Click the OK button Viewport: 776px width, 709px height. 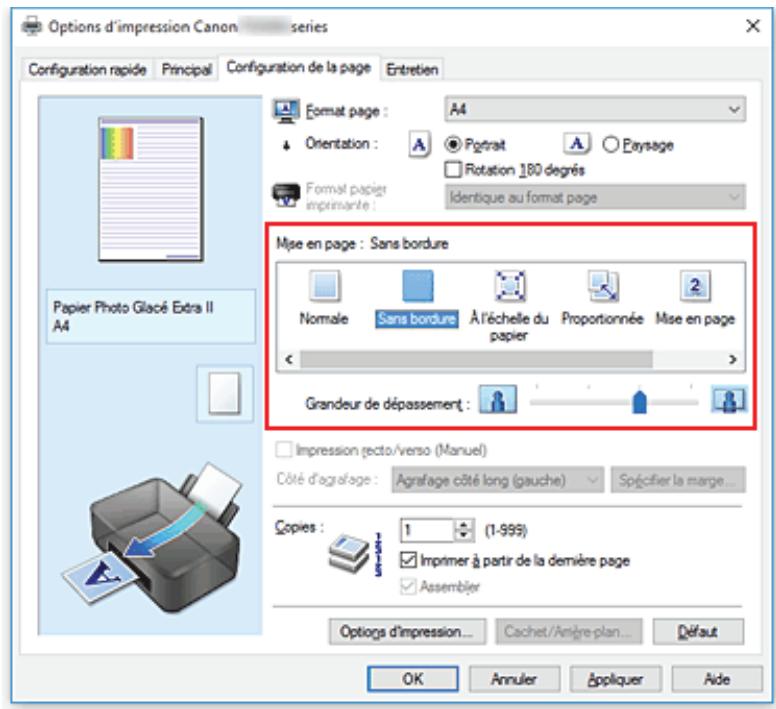click(413, 678)
